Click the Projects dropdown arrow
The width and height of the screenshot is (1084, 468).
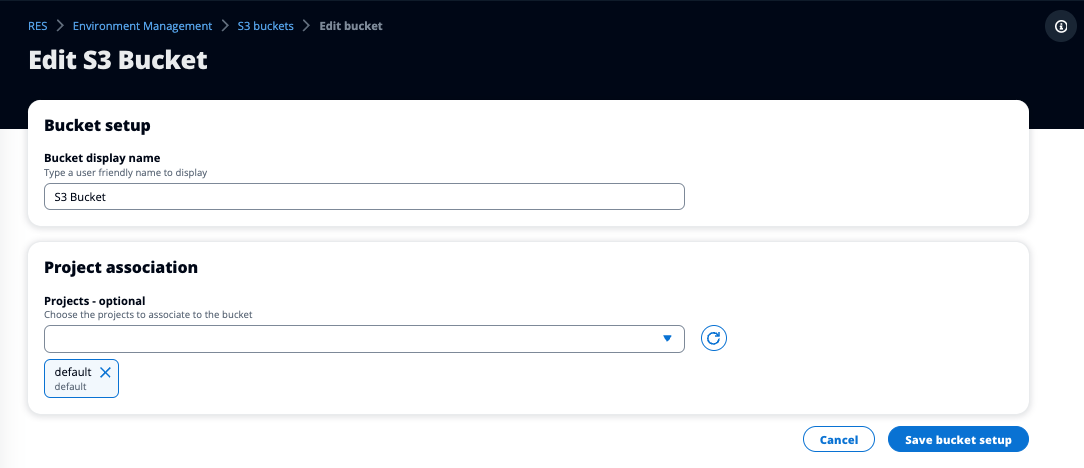tap(667, 339)
